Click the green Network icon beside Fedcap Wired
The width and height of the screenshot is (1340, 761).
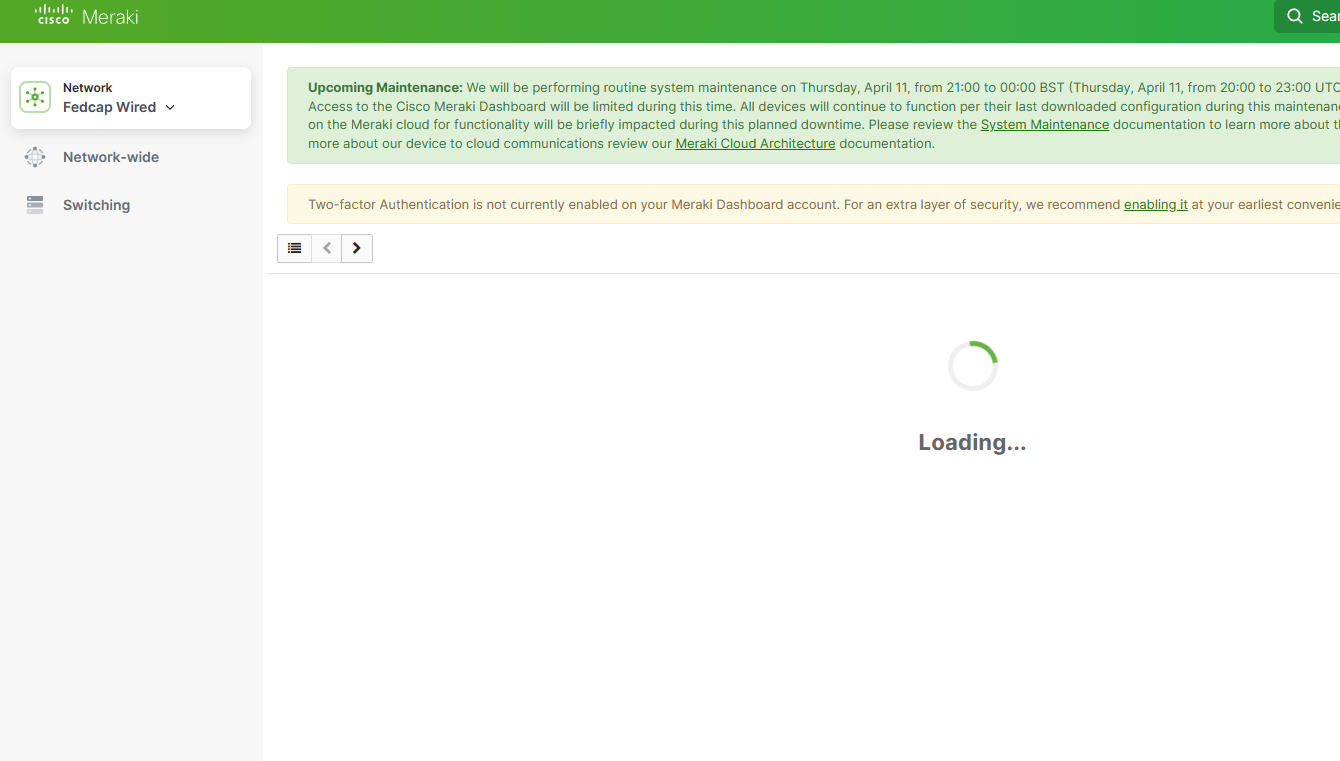click(x=35, y=97)
